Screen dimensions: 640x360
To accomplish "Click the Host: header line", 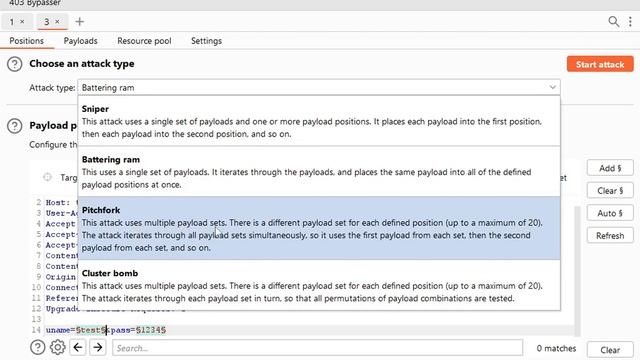I will (62, 202).
